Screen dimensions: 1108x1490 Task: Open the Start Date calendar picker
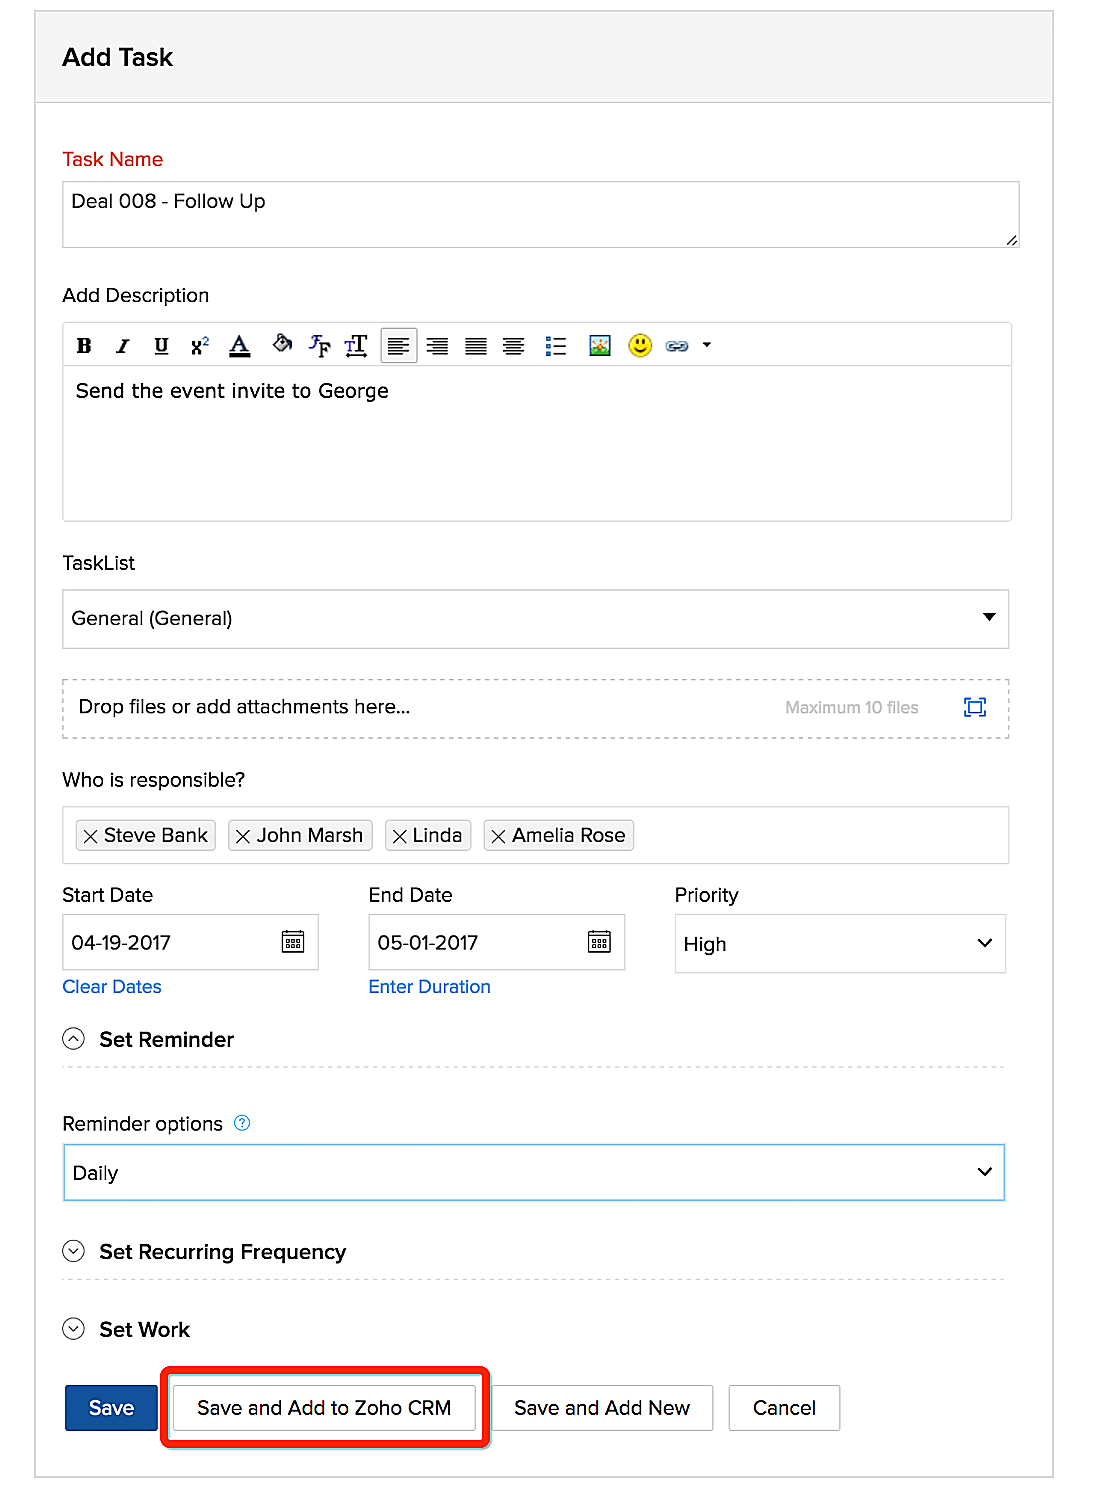pos(293,942)
